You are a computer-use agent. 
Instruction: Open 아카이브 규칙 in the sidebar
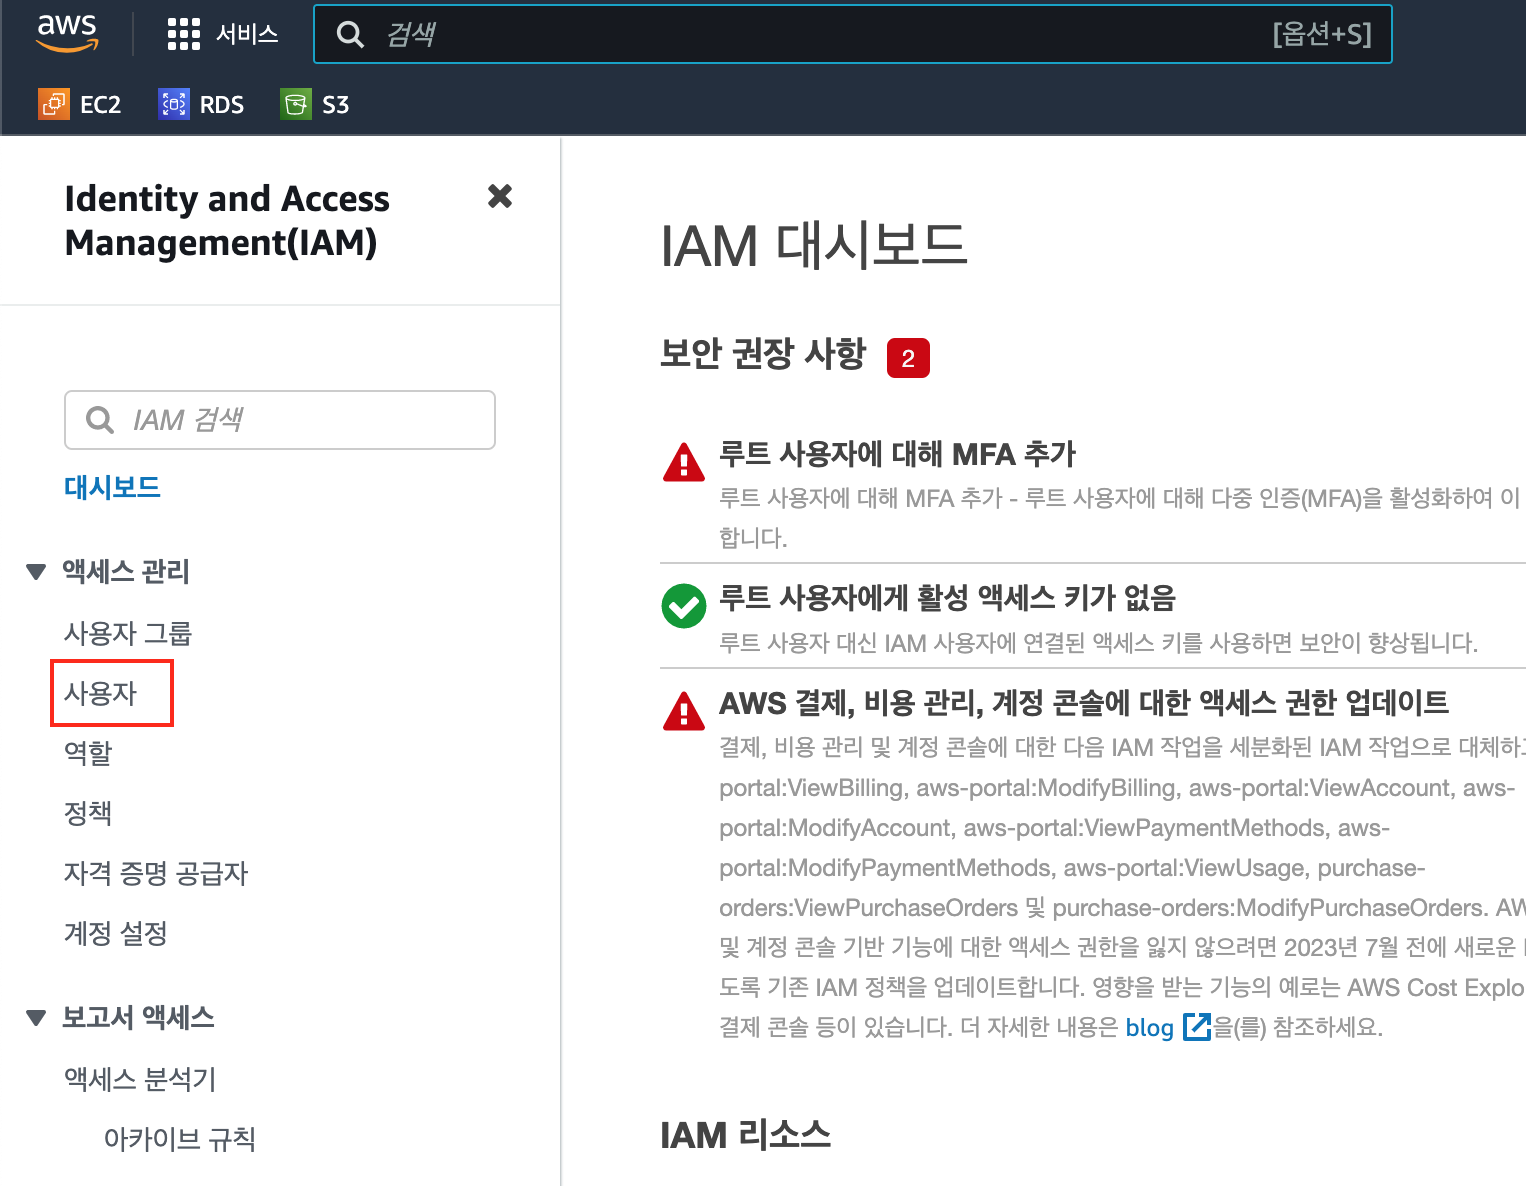[x=180, y=1139]
